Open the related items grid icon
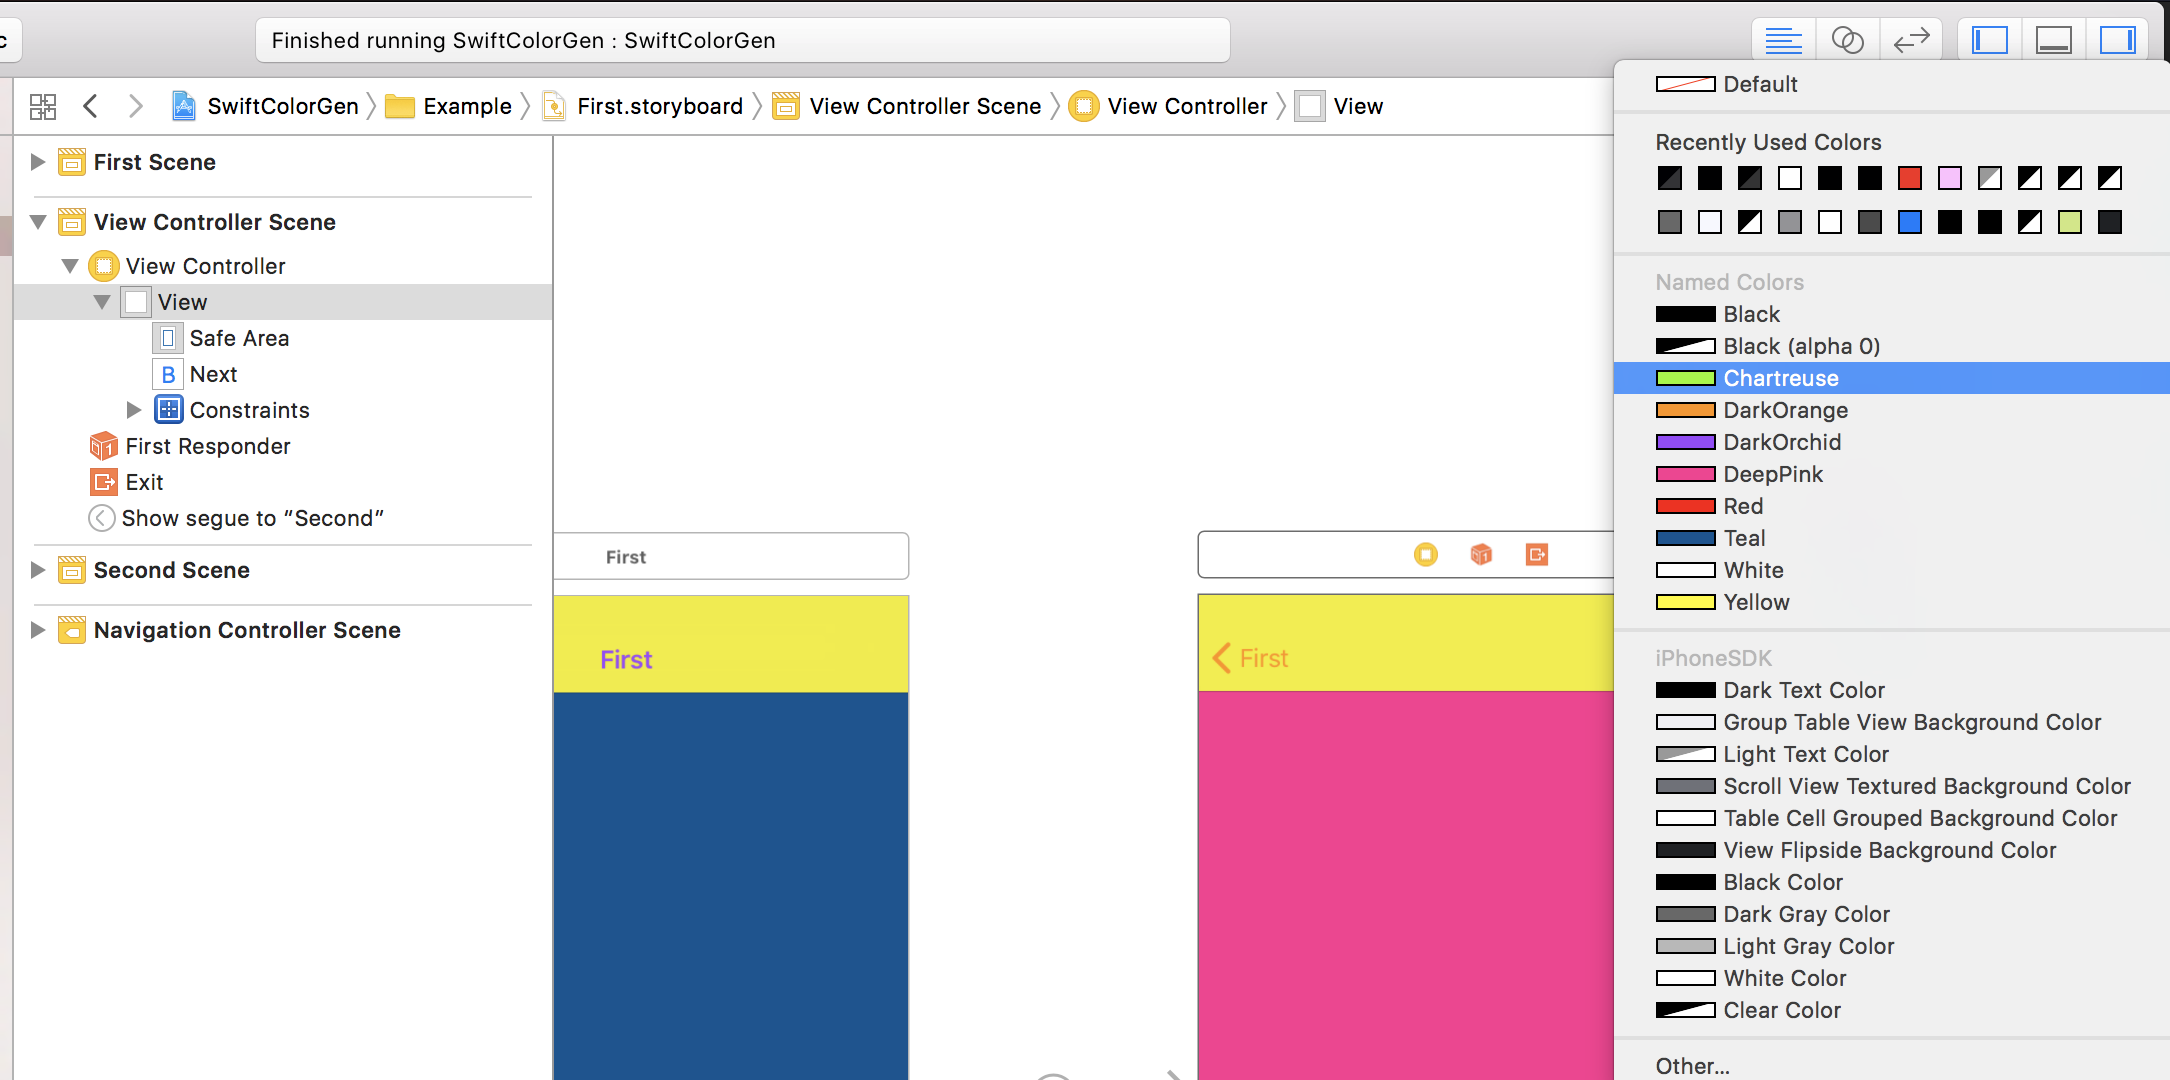This screenshot has height=1080, width=2170. pyautogui.click(x=43, y=106)
